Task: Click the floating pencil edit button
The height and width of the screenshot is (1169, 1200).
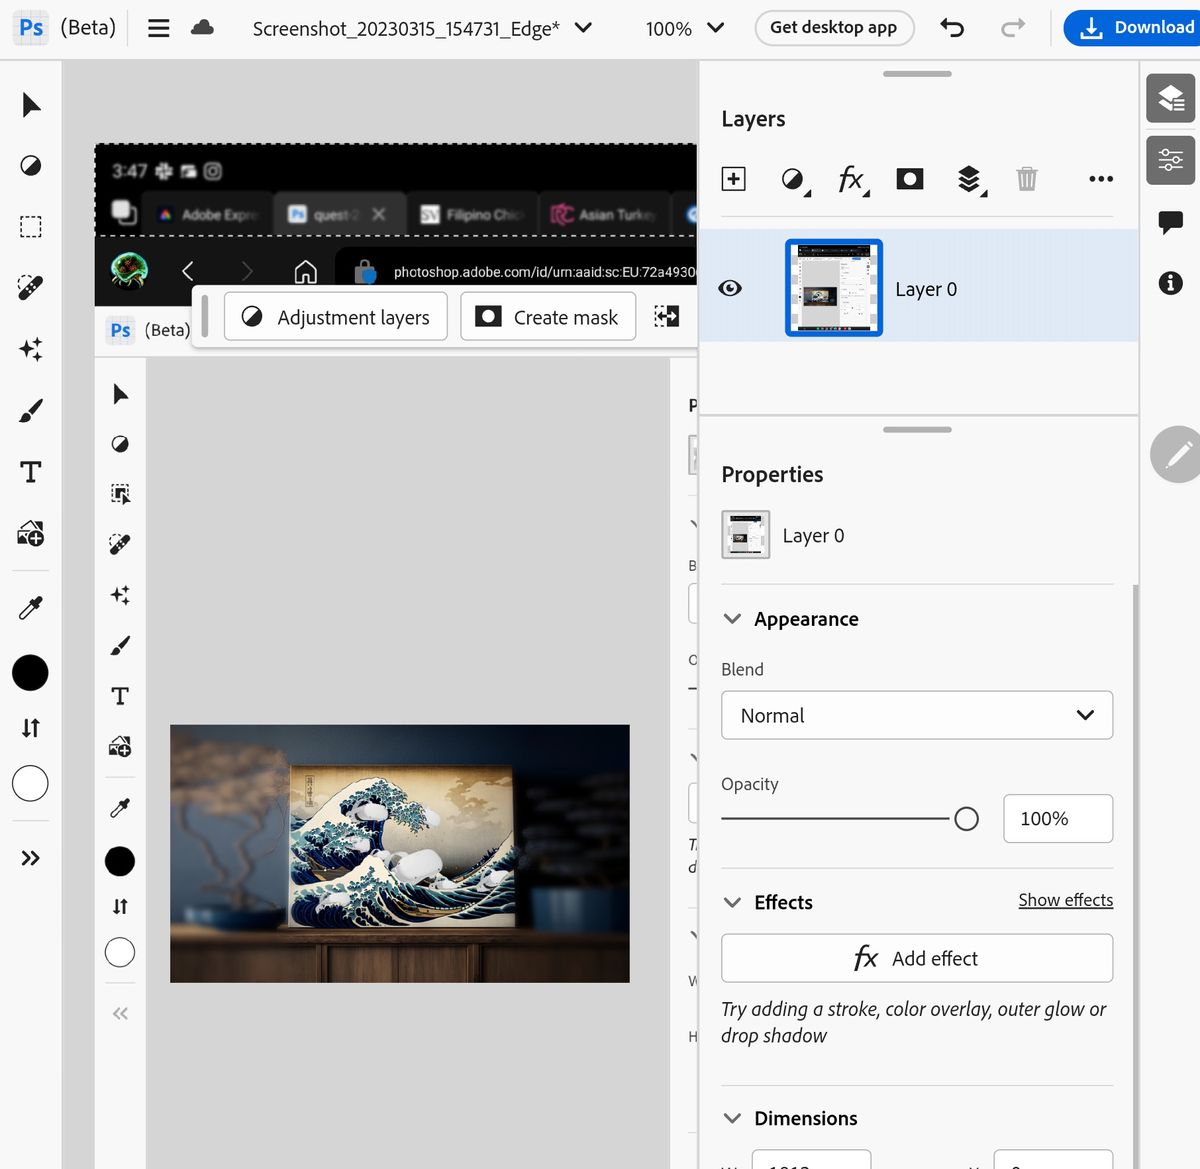Action: tap(1178, 455)
